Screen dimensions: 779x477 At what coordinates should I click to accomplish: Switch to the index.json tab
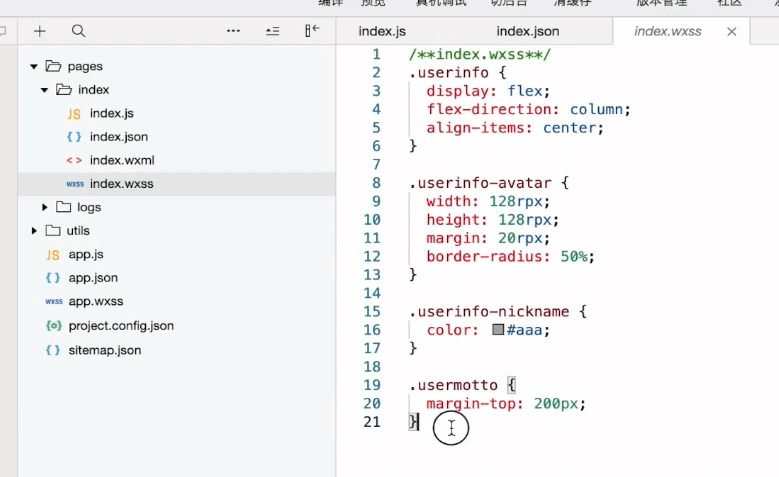click(x=528, y=31)
